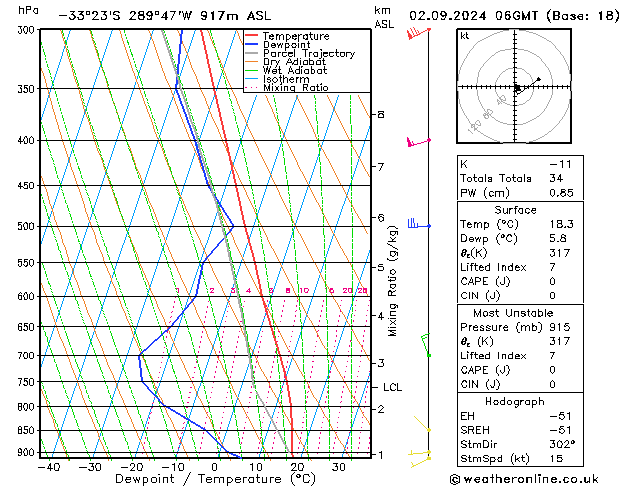Click the 850 pressure level label
The width and height of the screenshot is (629, 486).
(28, 430)
